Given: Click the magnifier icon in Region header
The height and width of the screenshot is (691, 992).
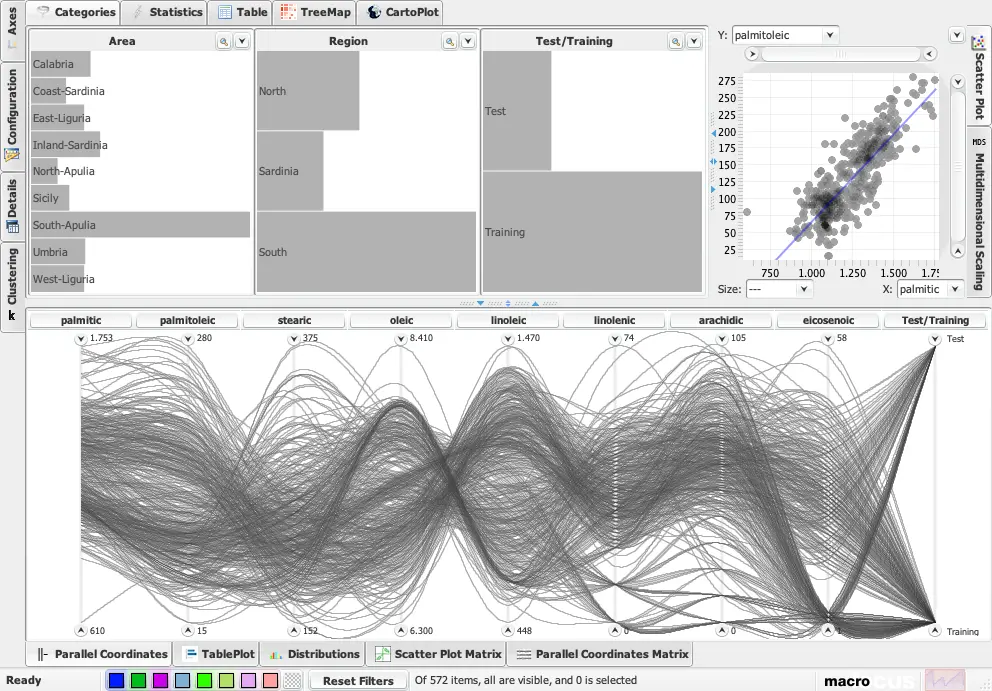Looking at the screenshot, I should (x=450, y=41).
